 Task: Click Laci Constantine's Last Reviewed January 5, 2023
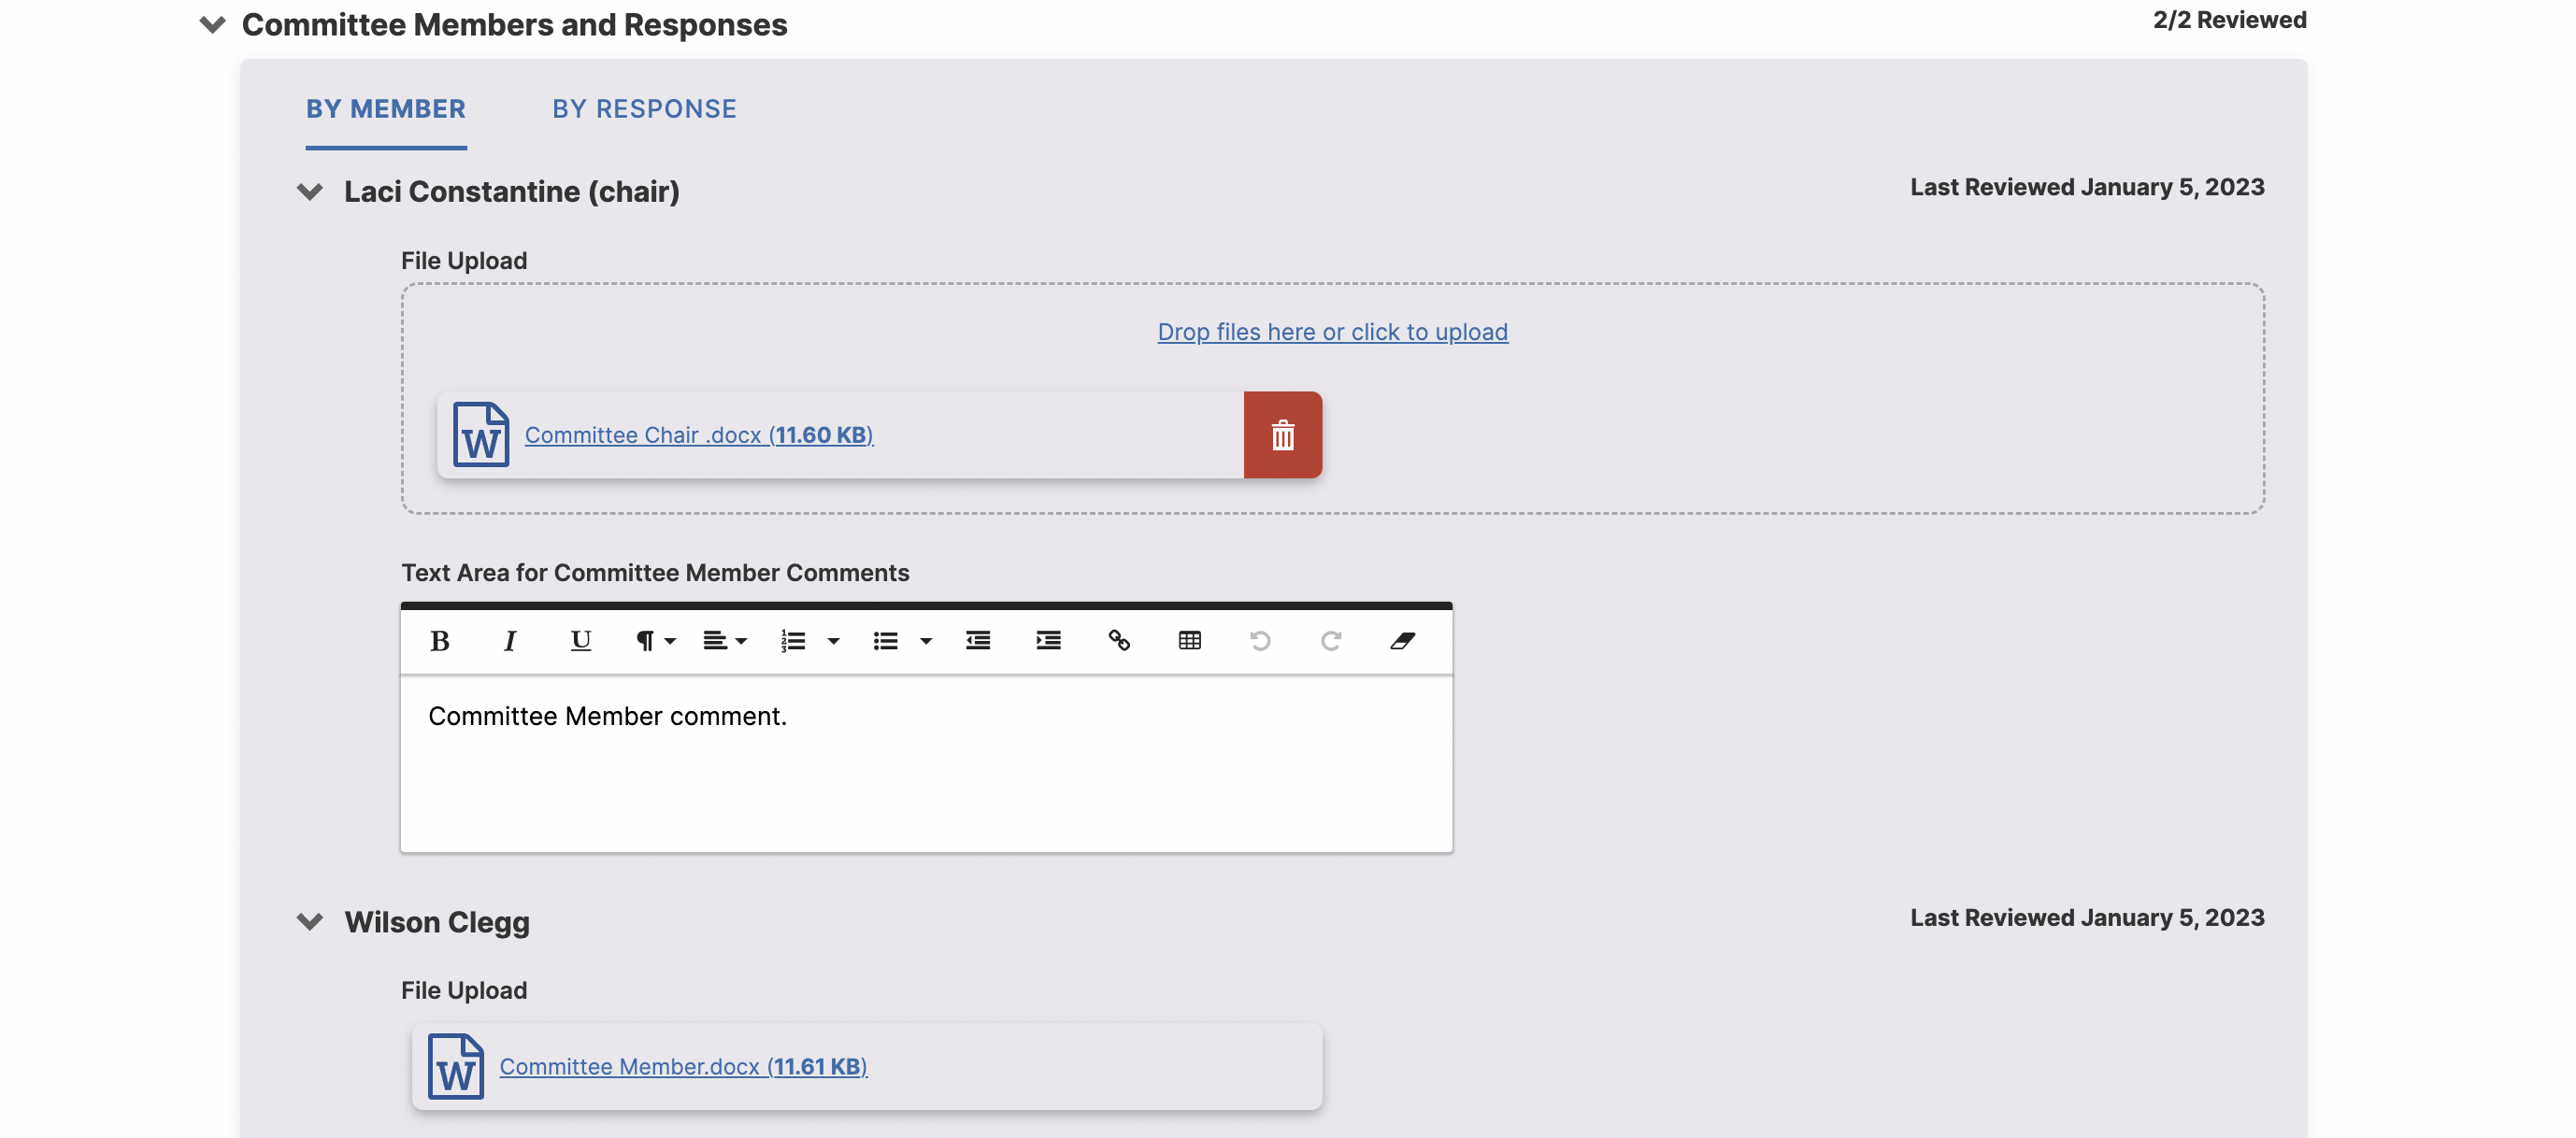coord(2087,187)
